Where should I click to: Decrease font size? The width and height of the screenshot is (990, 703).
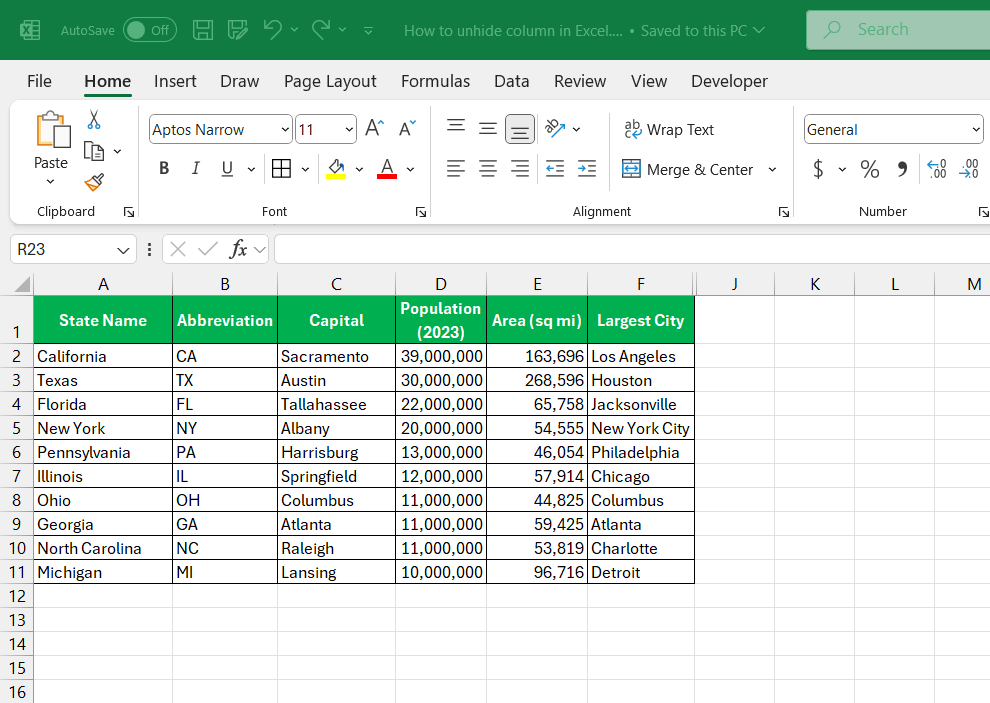coord(407,128)
